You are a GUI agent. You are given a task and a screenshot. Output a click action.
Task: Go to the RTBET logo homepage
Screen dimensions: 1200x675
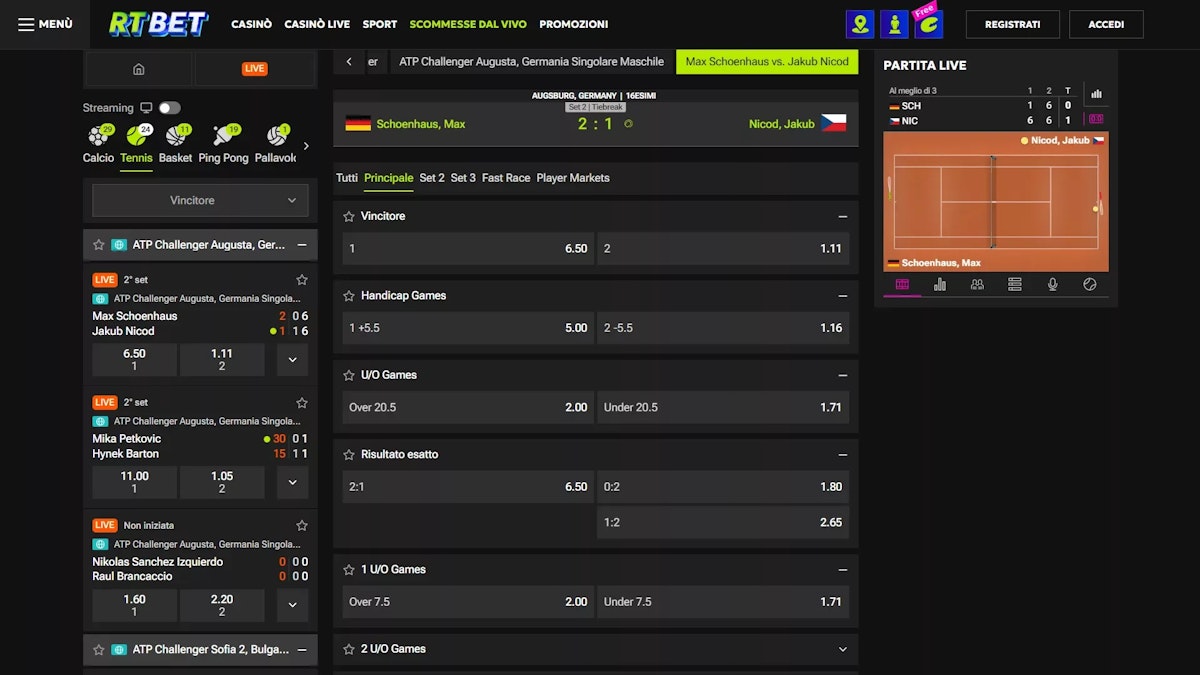pyautogui.click(x=159, y=24)
